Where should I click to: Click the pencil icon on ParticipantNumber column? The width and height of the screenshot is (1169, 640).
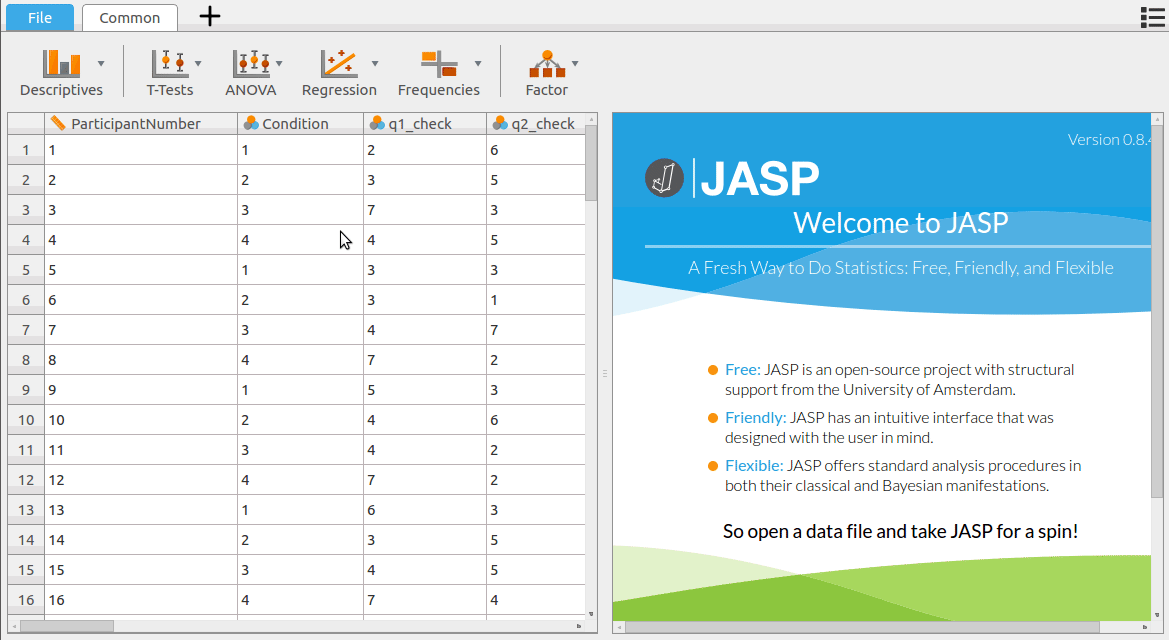click(57, 123)
